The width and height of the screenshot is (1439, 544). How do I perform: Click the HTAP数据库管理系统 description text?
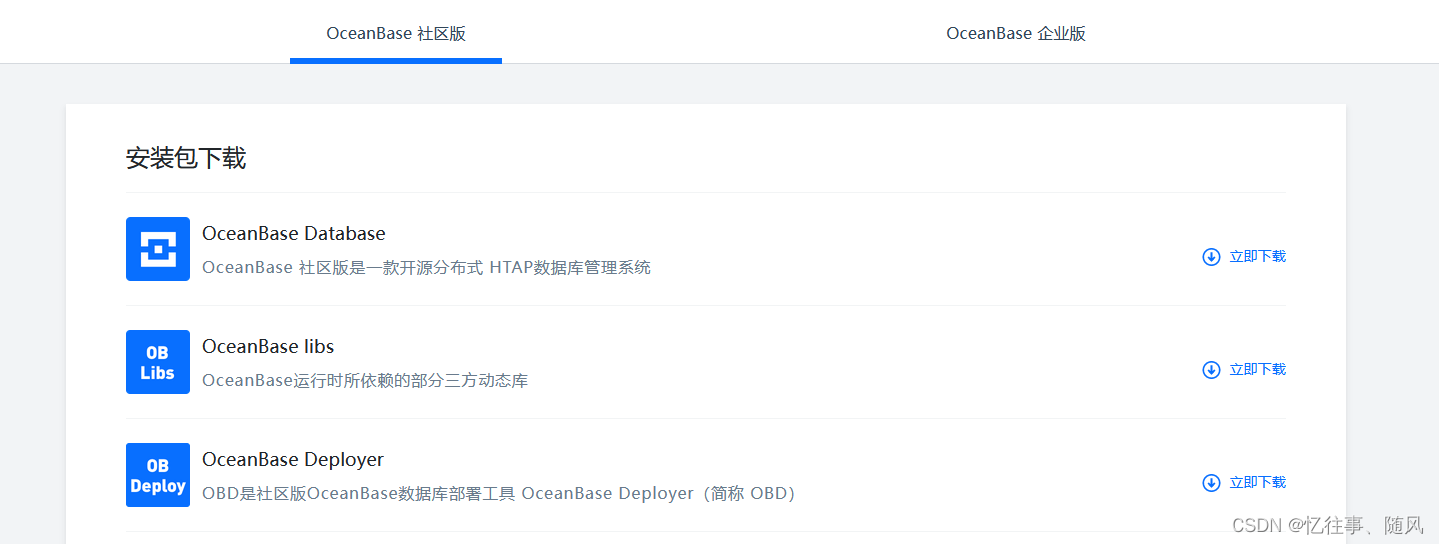point(426,268)
